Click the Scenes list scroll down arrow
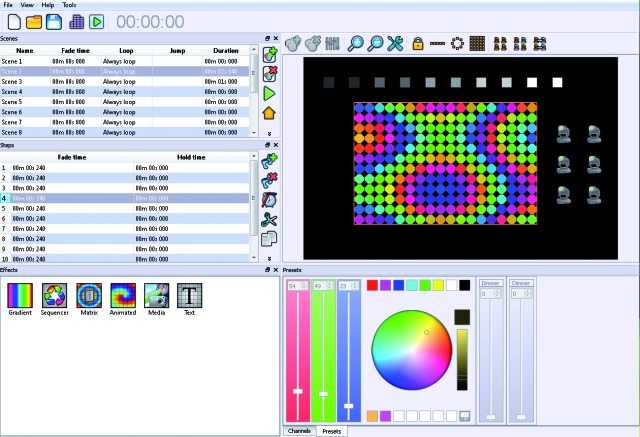The height and width of the screenshot is (437, 640). (254, 133)
